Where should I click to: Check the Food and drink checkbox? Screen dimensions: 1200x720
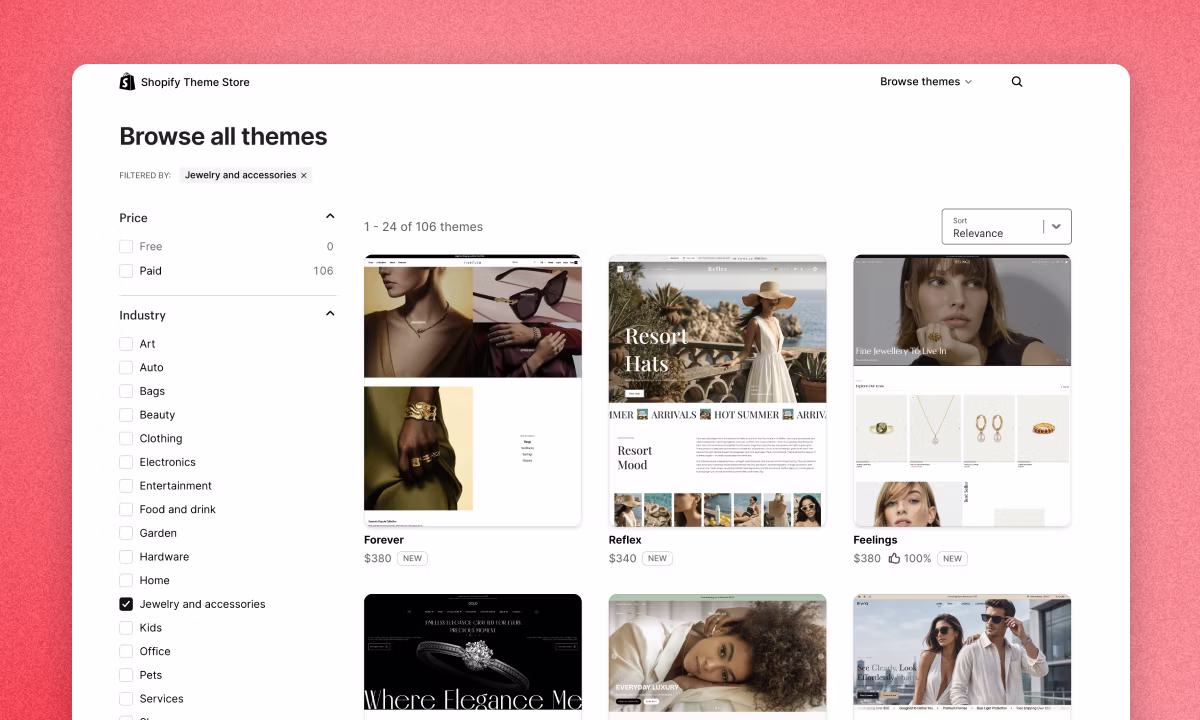[x=126, y=510]
